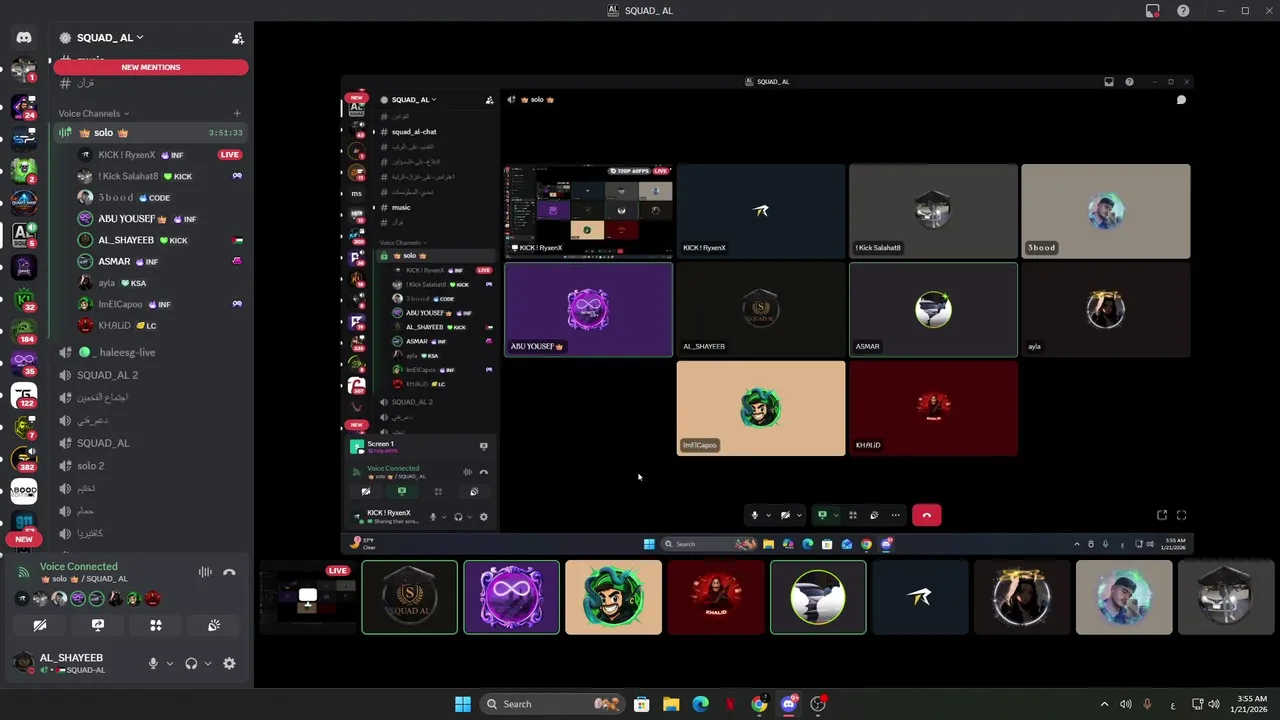The height and width of the screenshot is (720, 1280).
Task: Select the solo voice channel
Action: click(x=150, y=132)
